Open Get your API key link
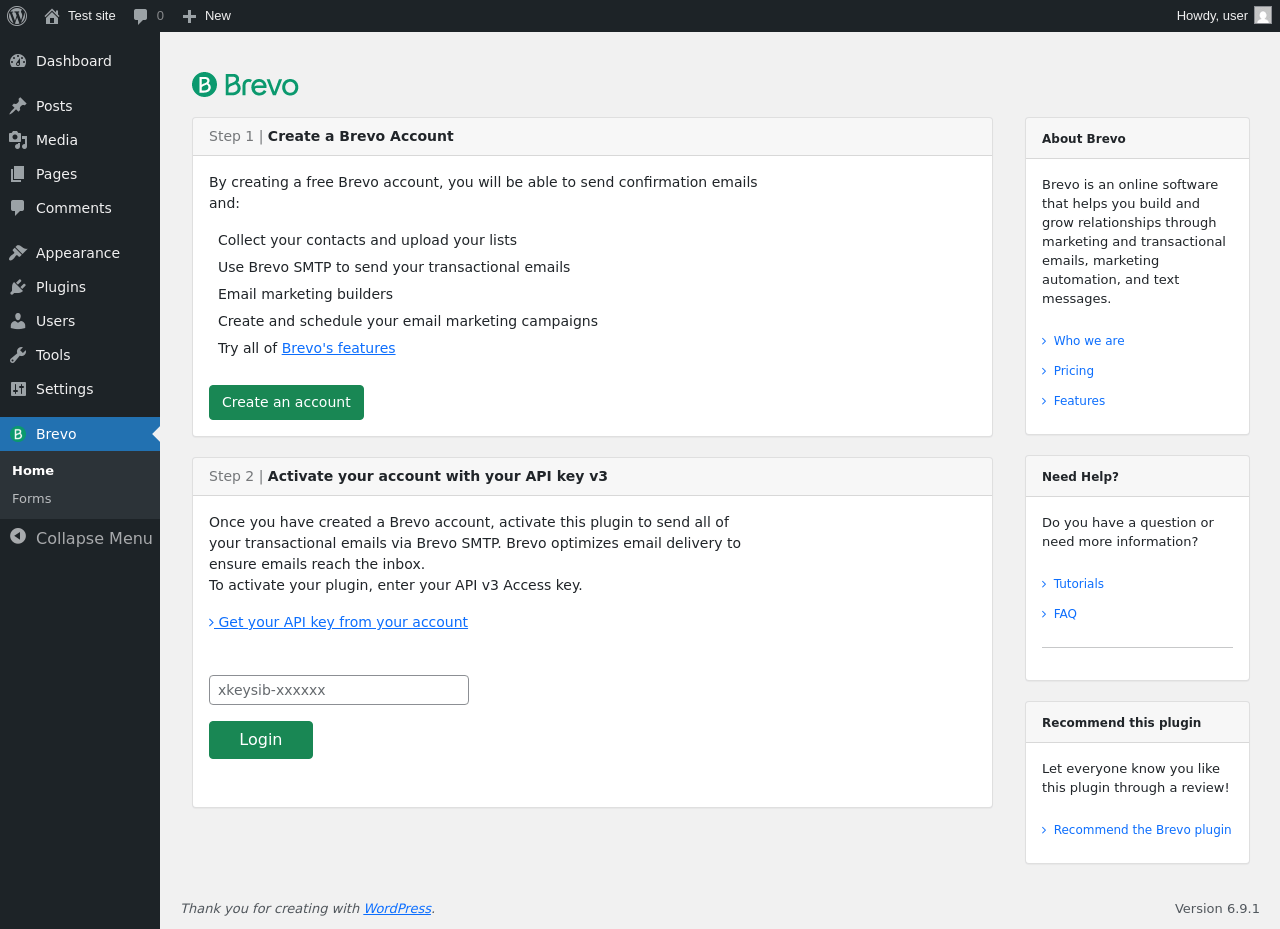The image size is (1280, 929). pyautogui.click(x=339, y=622)
